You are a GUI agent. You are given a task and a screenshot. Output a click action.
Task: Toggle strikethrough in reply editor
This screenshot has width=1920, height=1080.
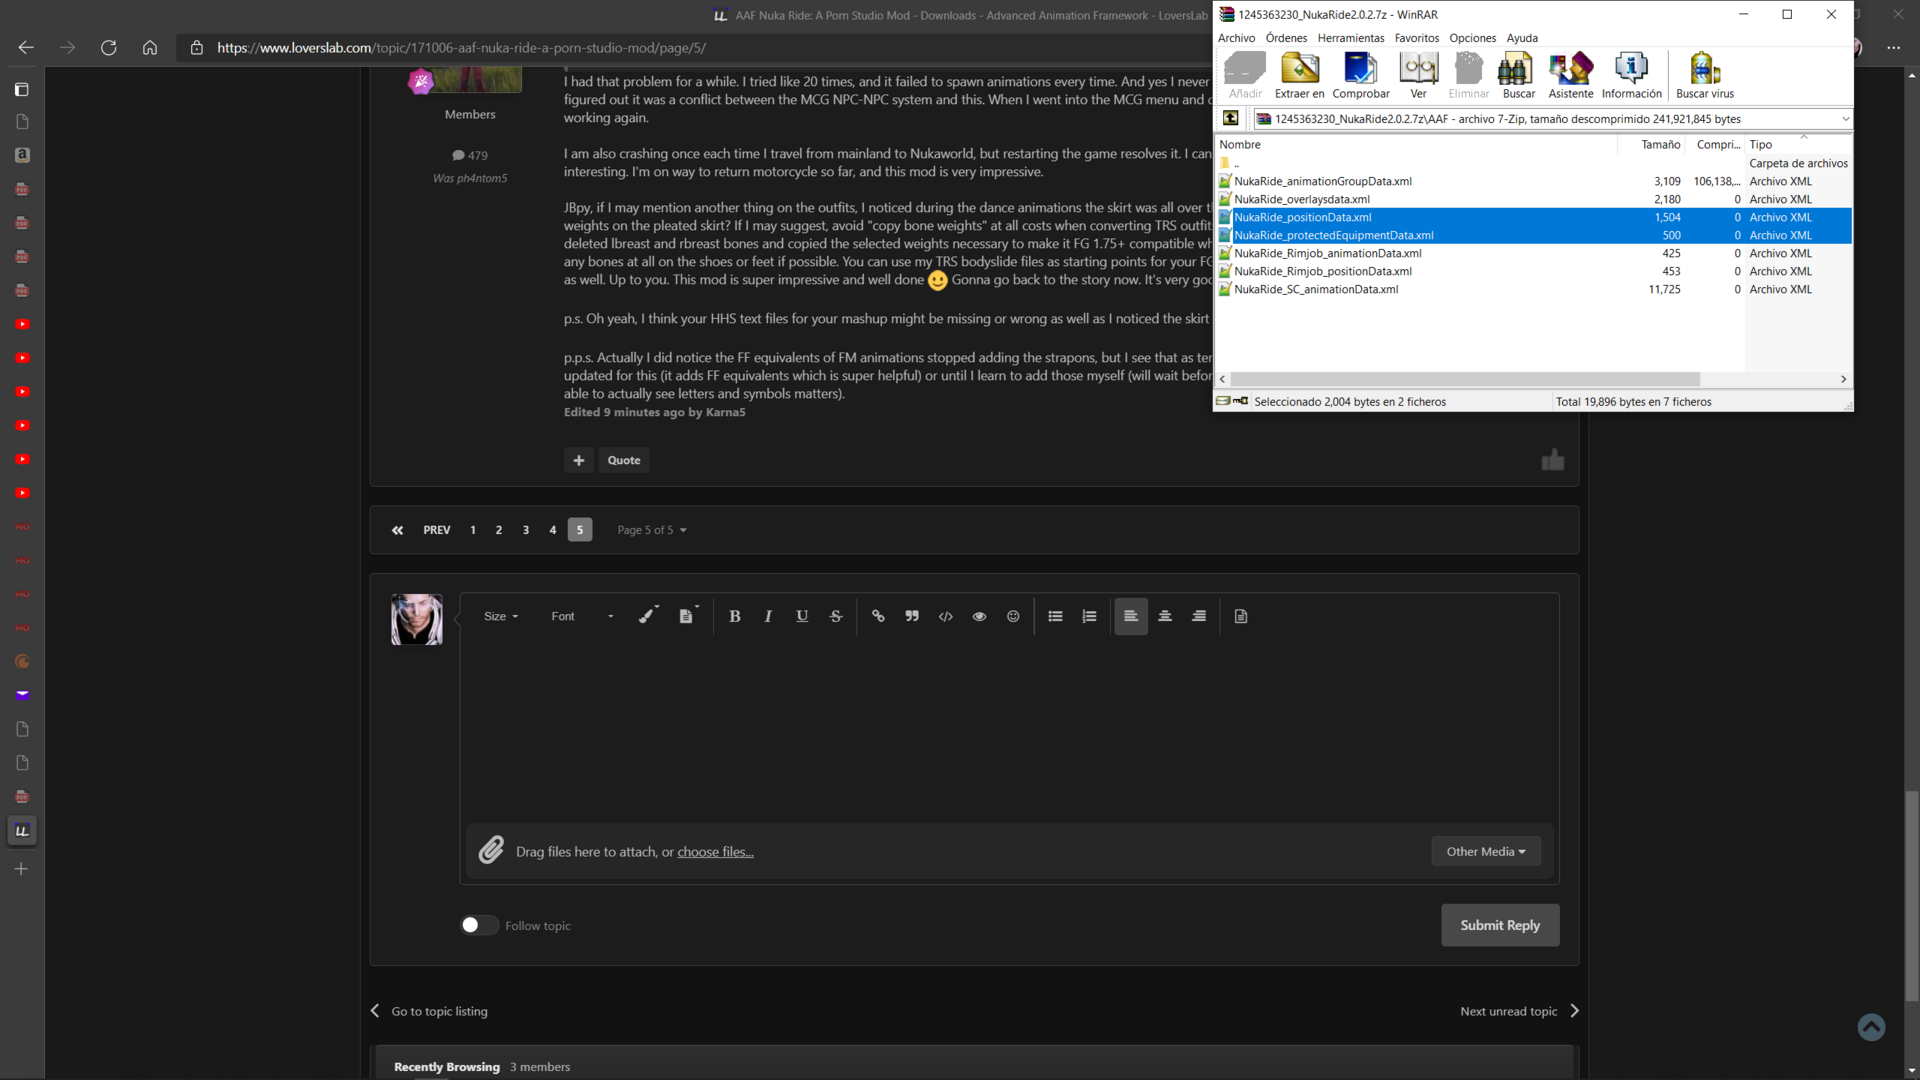click(x=836, y=616)
